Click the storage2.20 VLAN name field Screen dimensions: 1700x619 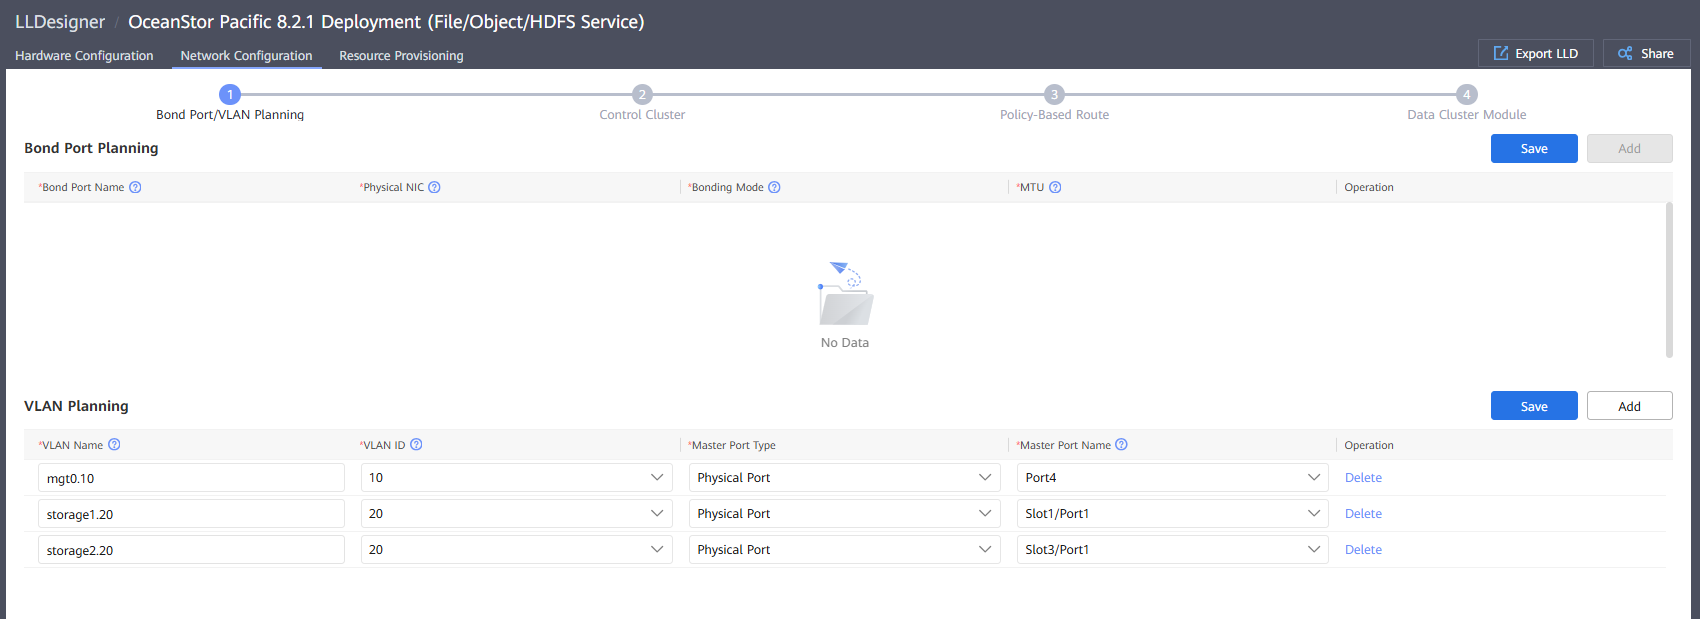[x=191, y=550]
